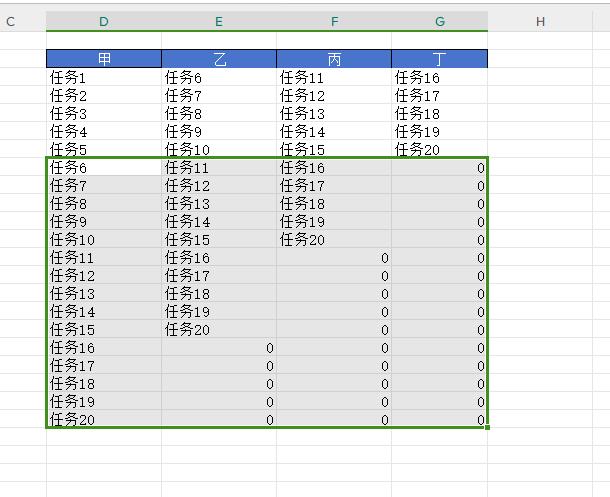The width and height of the screenshot is (610, 497).
Task: Select the 0 in column G beside 任务20 in column F
Action: click(440, 239)
